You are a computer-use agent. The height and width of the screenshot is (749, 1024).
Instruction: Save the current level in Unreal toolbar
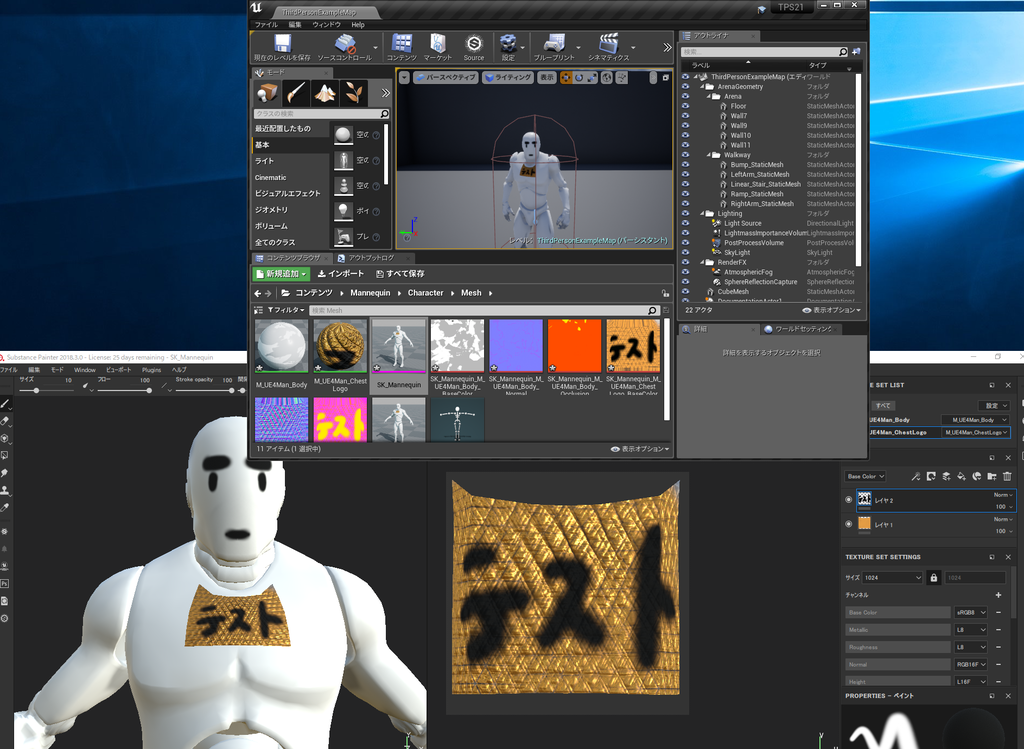point(282,48)
